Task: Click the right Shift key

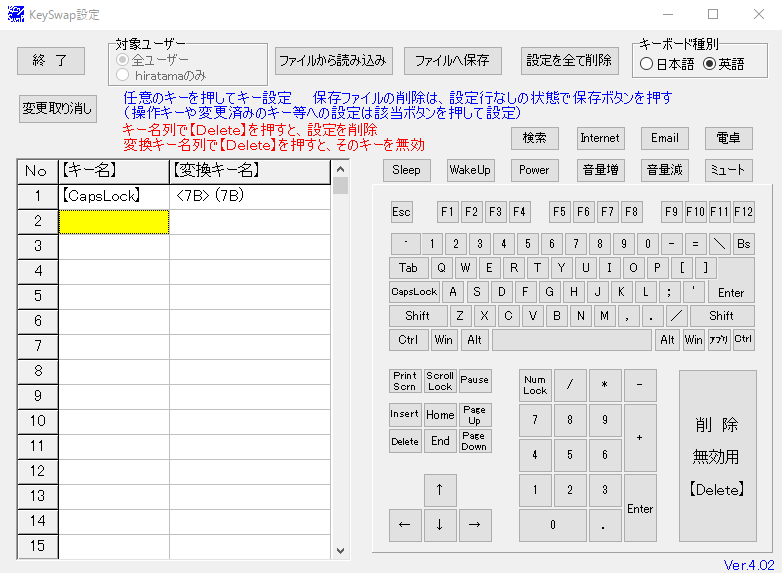Action: (721, 316)
